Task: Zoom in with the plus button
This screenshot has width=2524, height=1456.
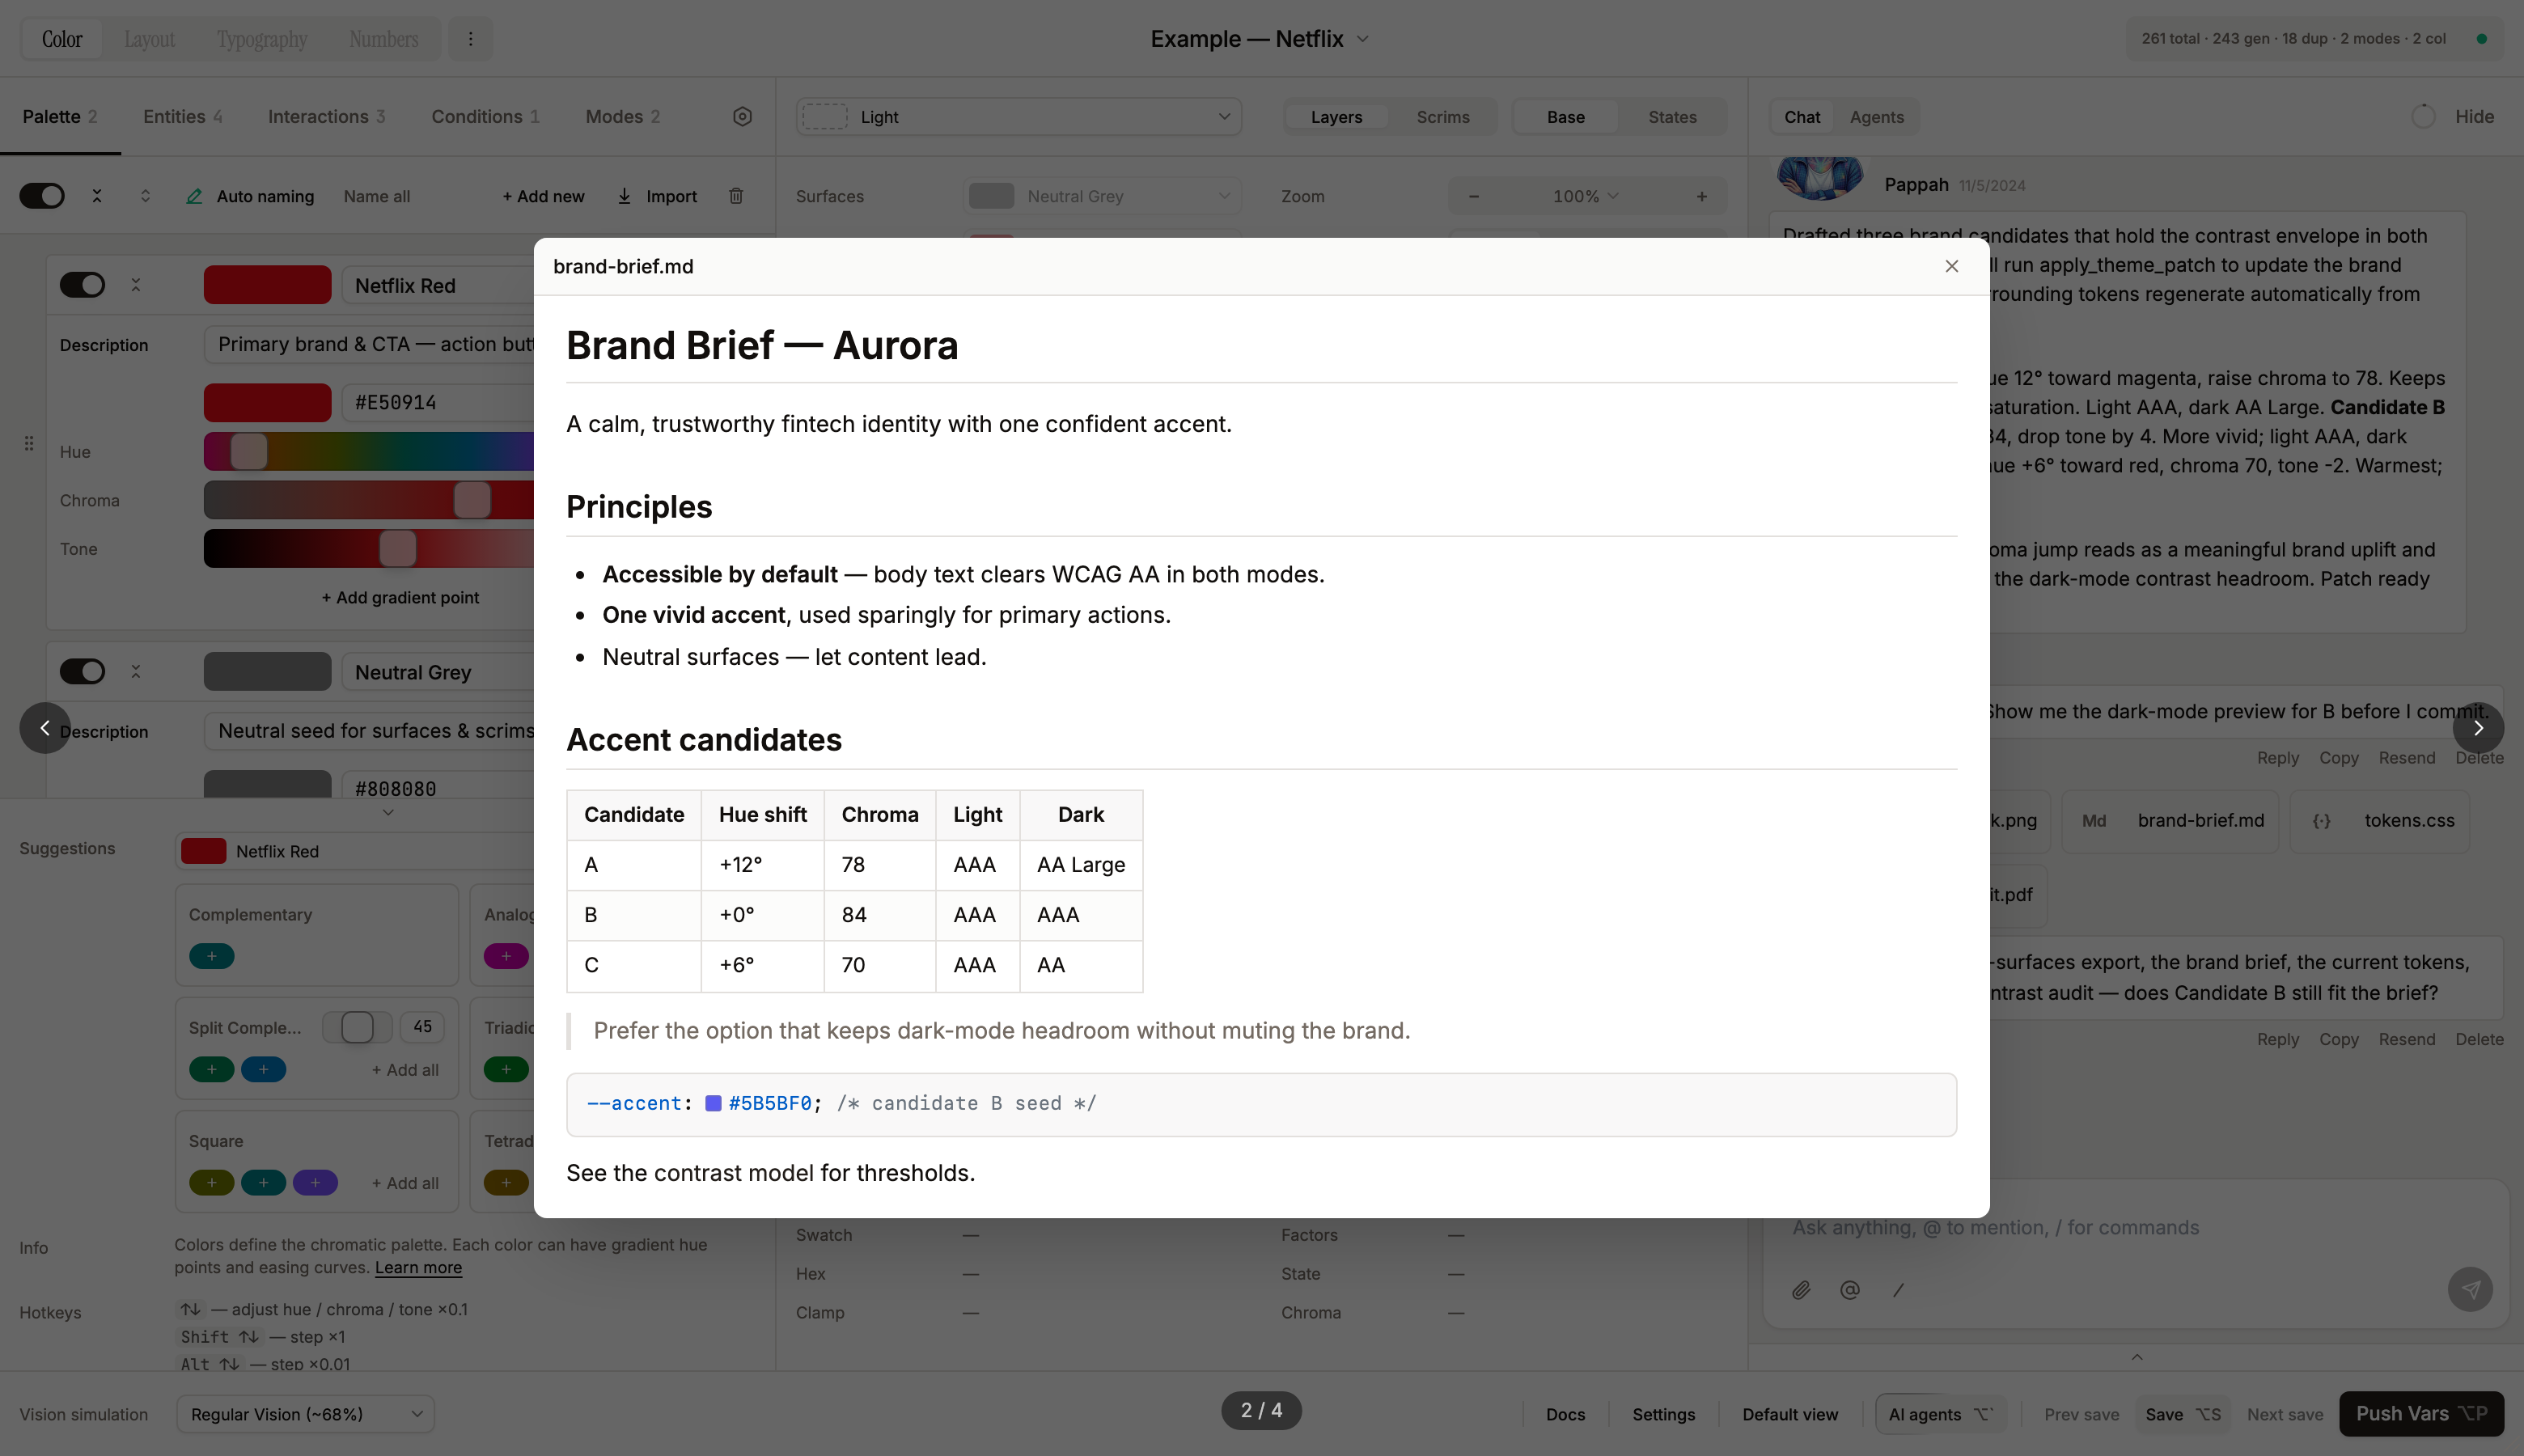Action: tap(1701, 196)
